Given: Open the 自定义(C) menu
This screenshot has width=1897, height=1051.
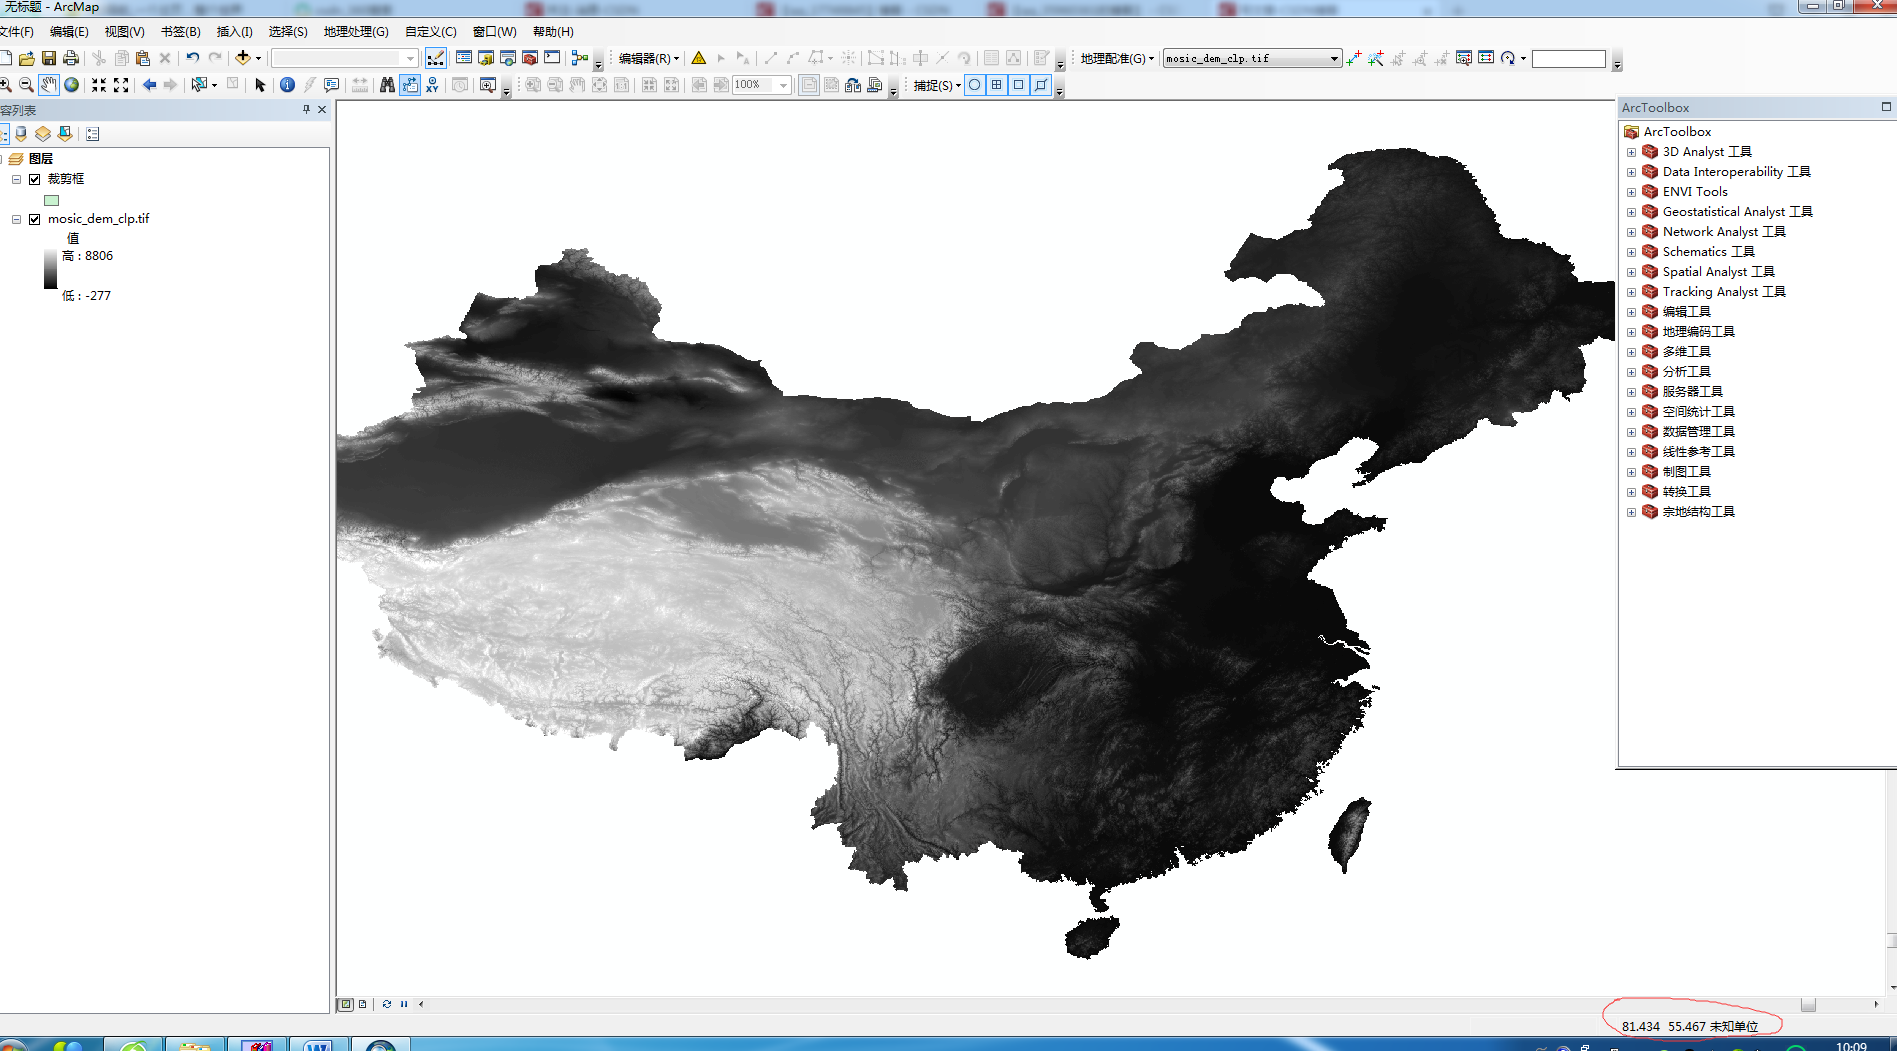Looking at the screenshot, I should tap(430, 32).
